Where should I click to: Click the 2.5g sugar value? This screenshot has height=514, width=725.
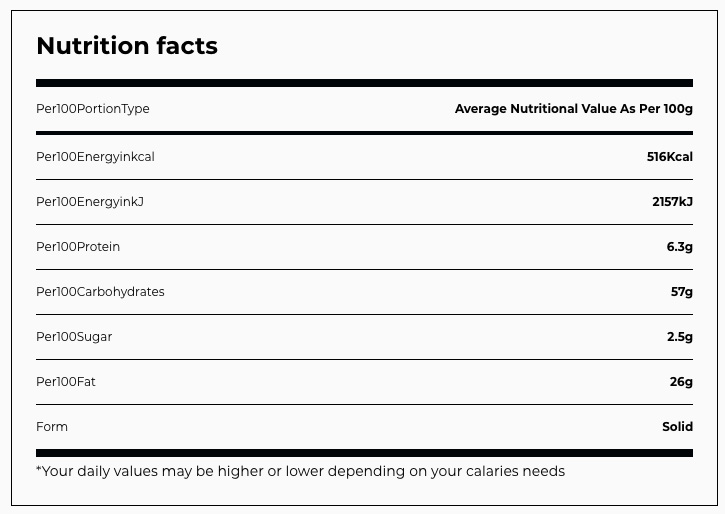coord(679,337)
